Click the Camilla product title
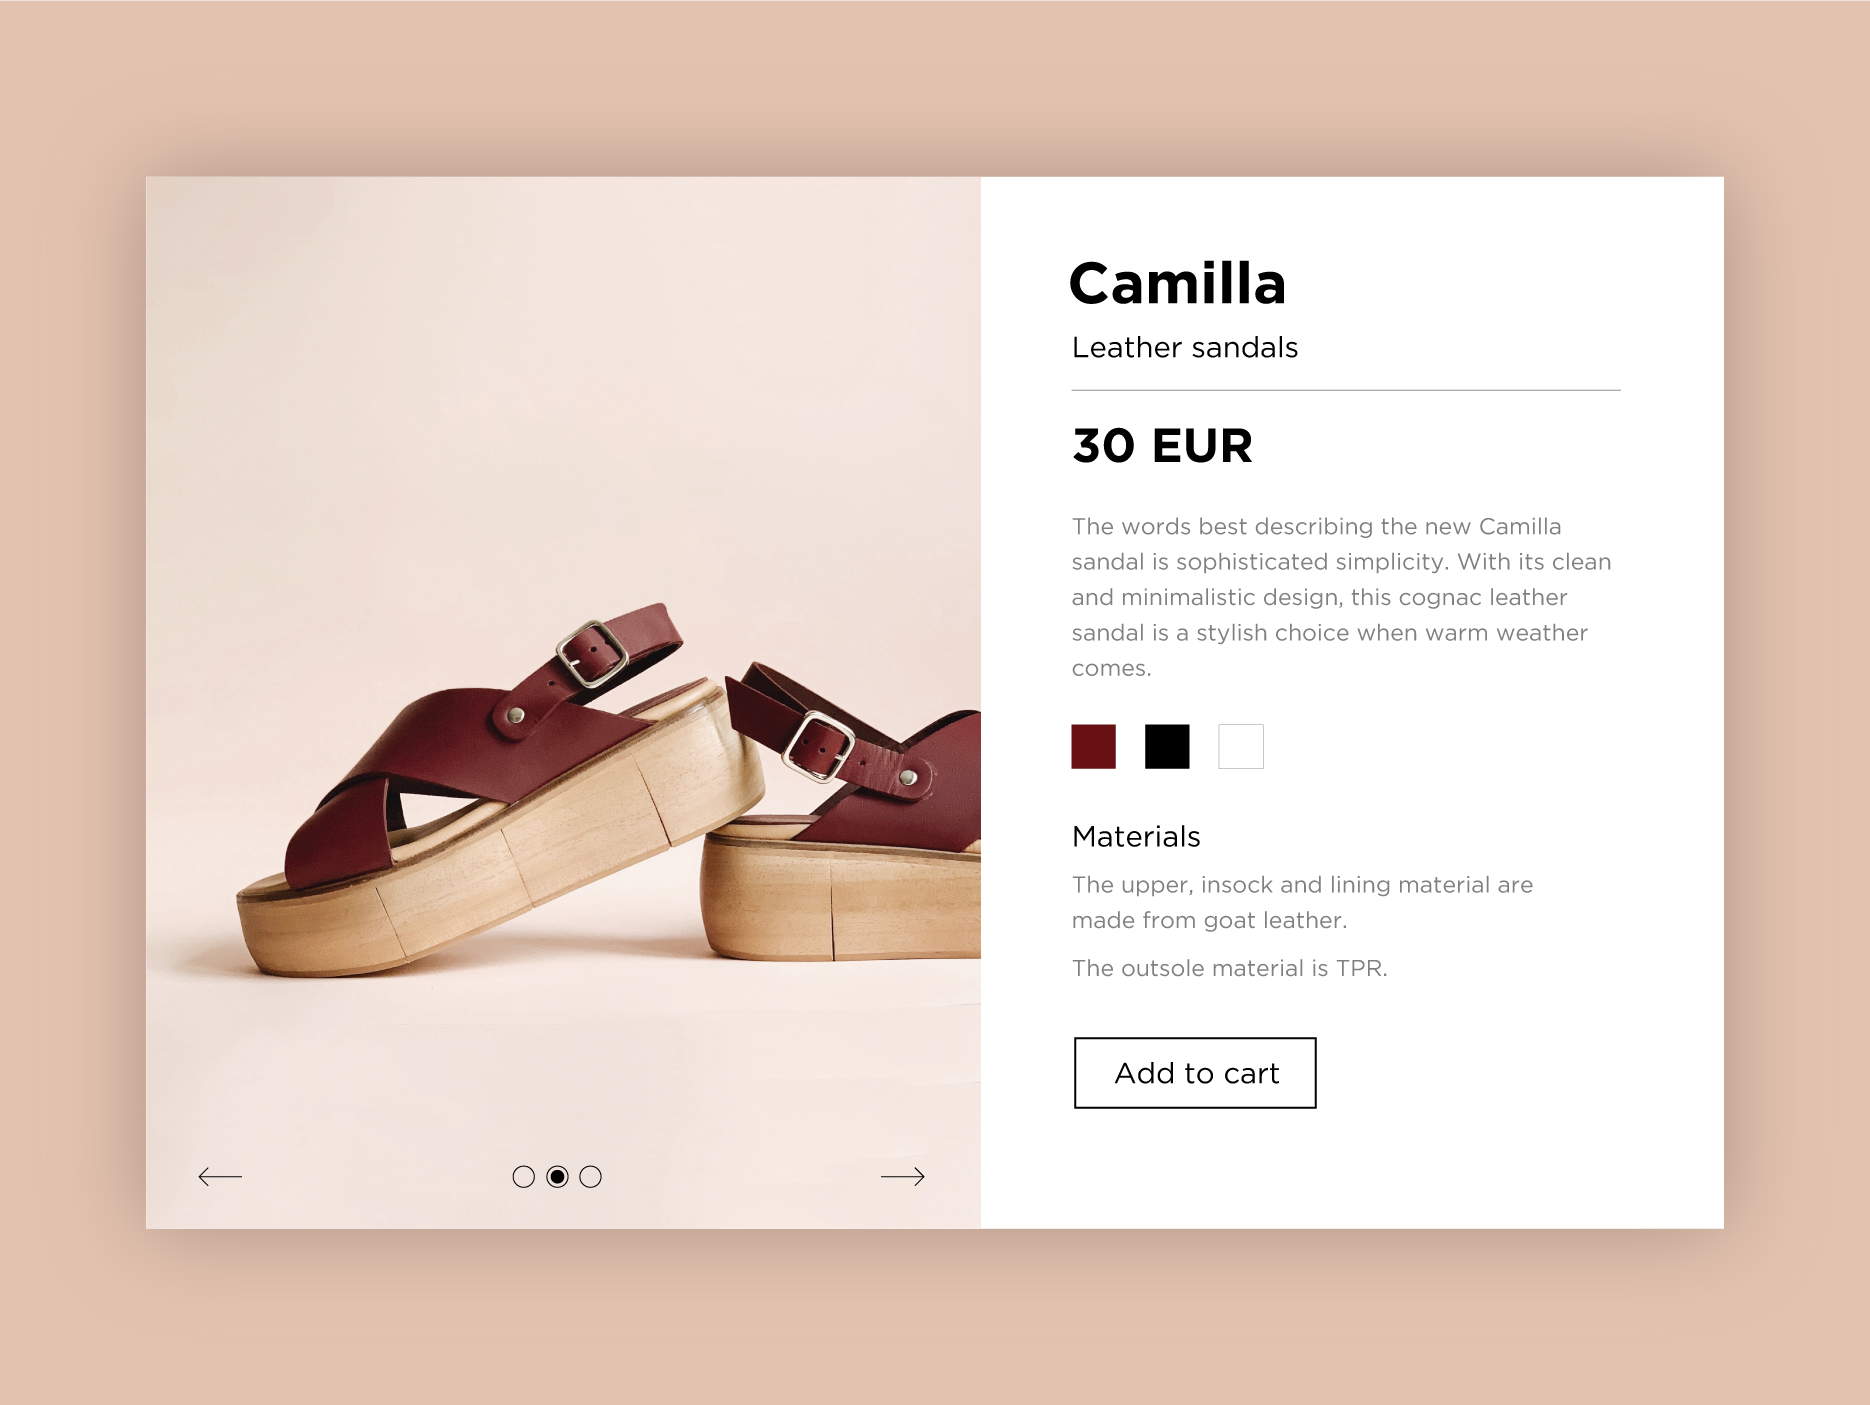 [1177, 283]
